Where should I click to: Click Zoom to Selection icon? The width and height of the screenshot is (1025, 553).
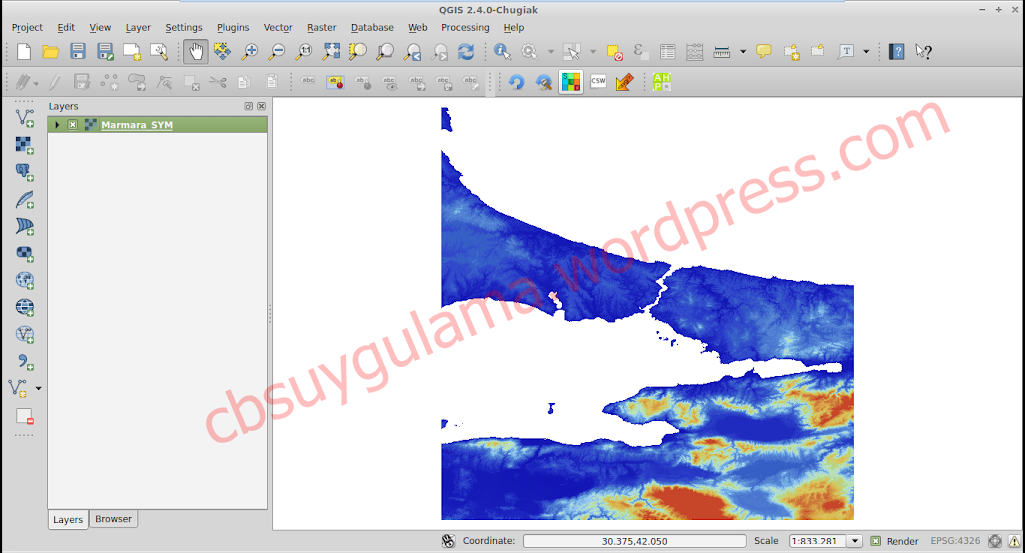click(x=358, y=52)
